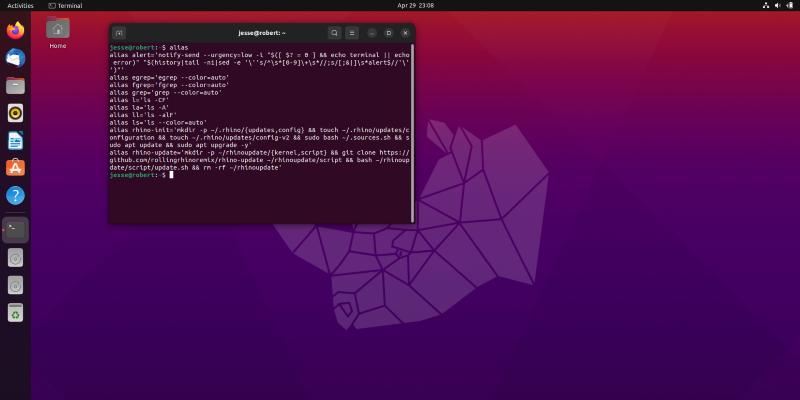Launch Firefox from the dock

pyautogui.click(x=15, y=30)
